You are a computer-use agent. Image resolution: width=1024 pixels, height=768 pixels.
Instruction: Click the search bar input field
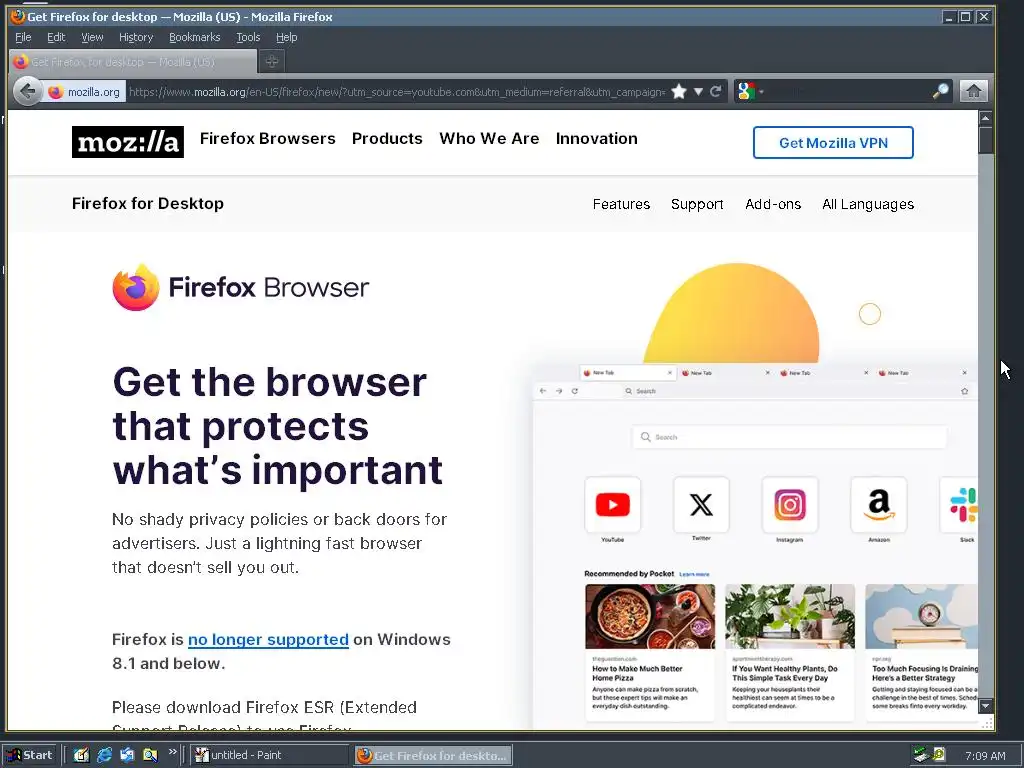coord(848,91)
